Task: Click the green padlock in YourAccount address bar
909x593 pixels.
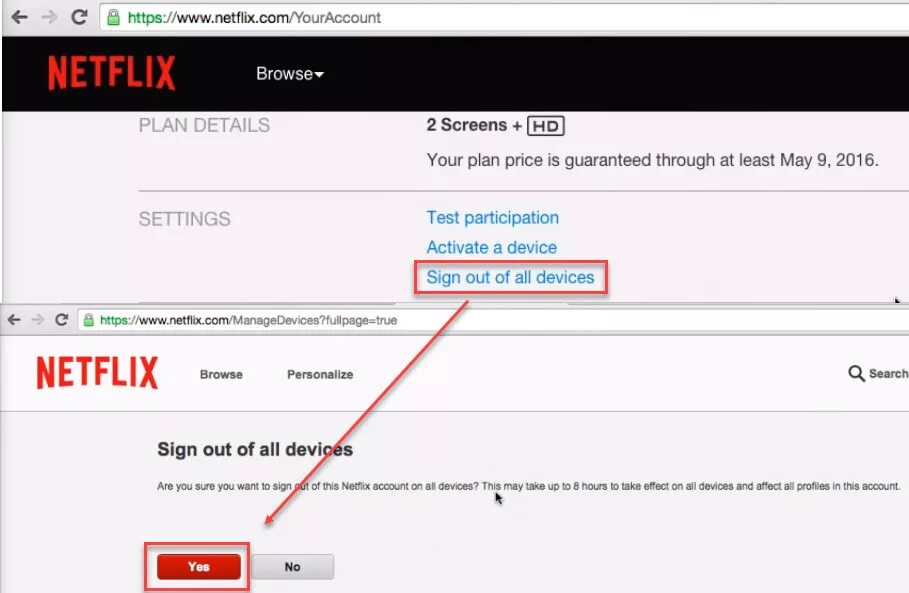Action: 114,17
